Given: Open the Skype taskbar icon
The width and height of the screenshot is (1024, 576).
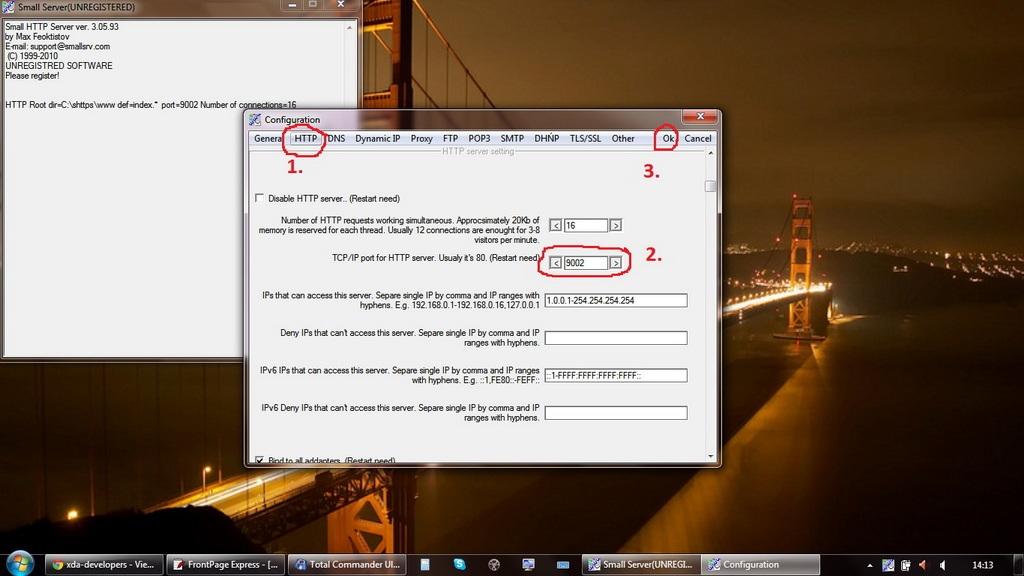Looking at the screenshot, I should pyautogui.click(x=460, y=564).
